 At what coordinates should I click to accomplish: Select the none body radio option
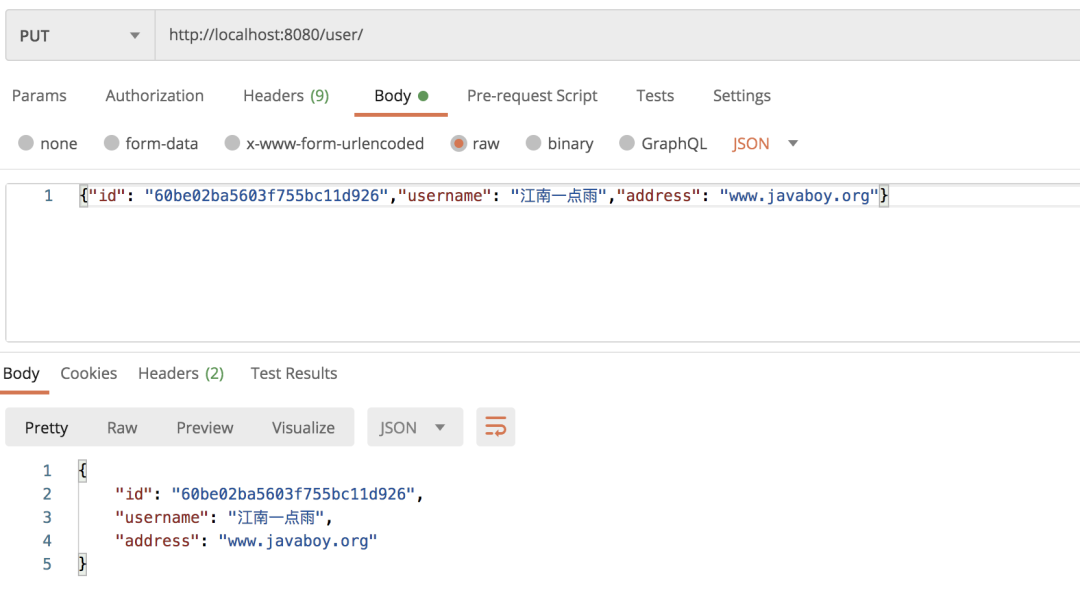pos(26,144)
